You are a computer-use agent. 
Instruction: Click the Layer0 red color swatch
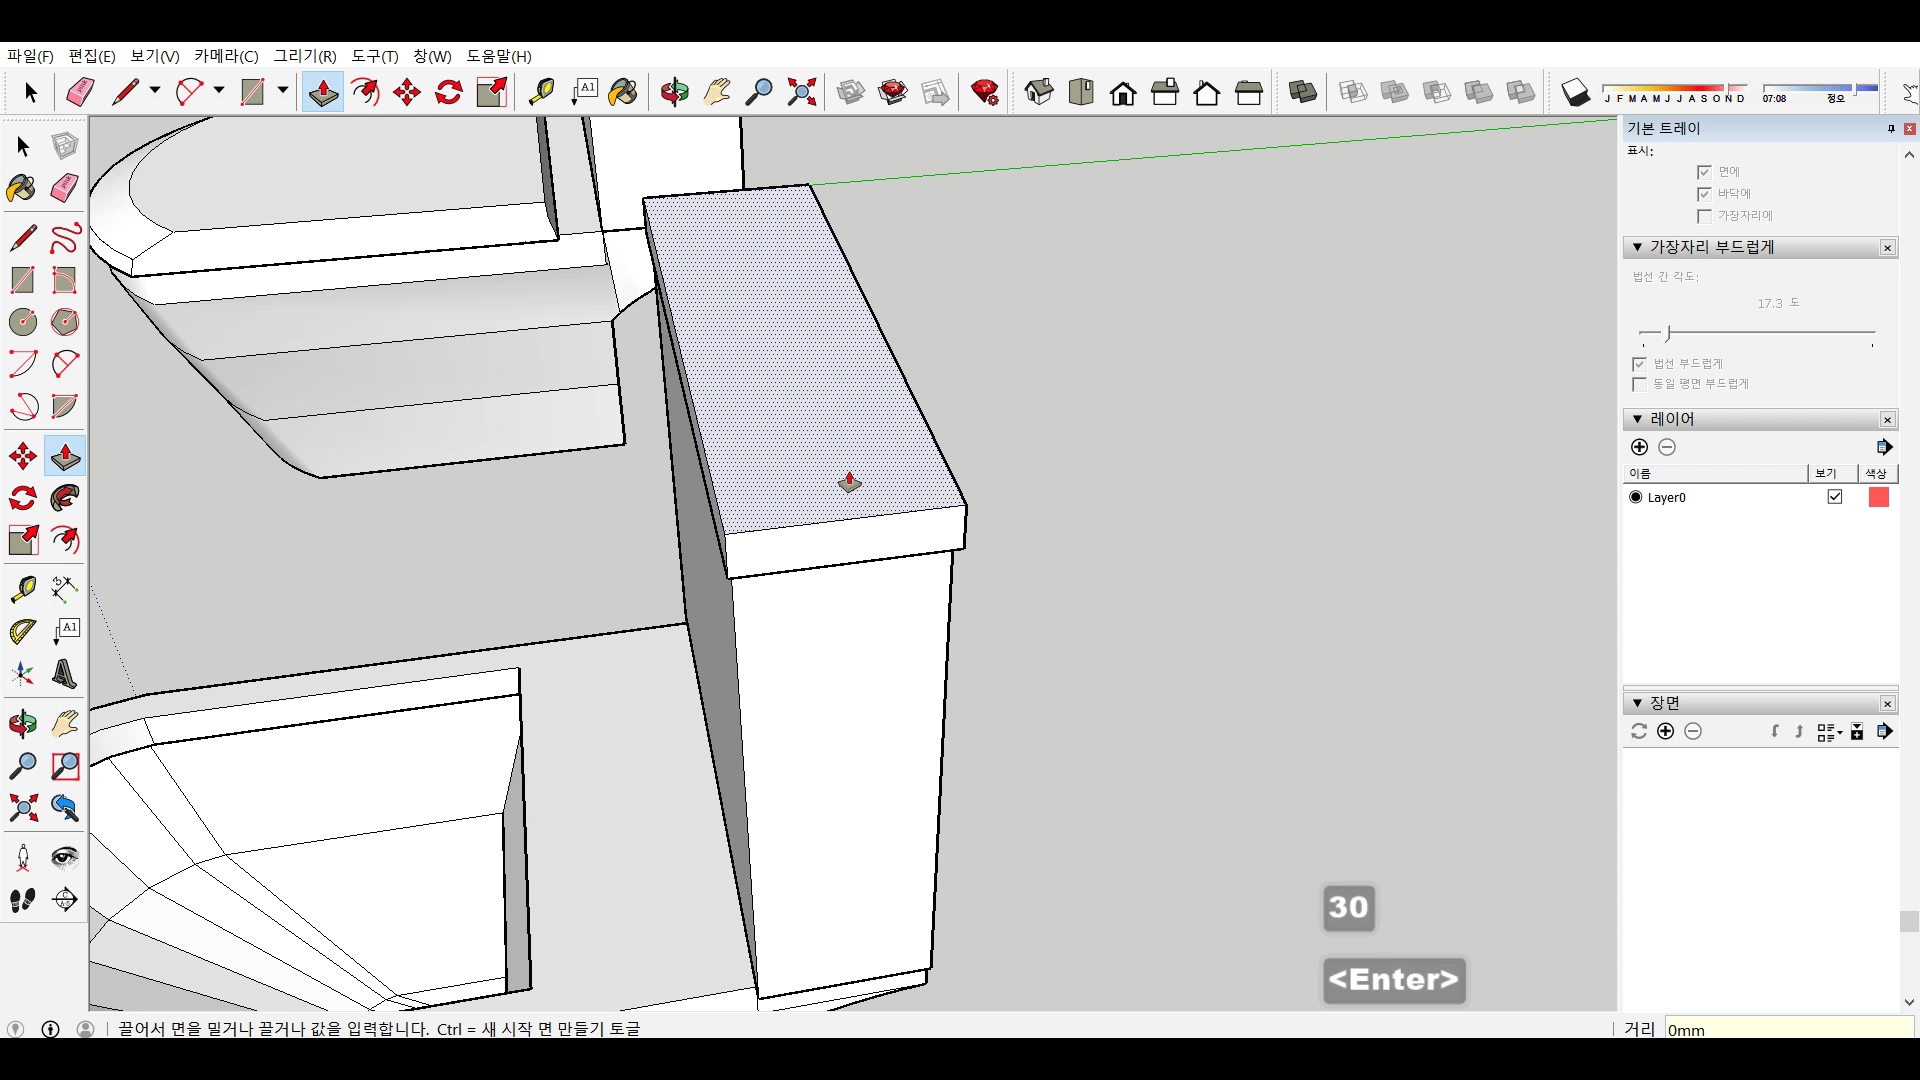tap(1879, 497)
